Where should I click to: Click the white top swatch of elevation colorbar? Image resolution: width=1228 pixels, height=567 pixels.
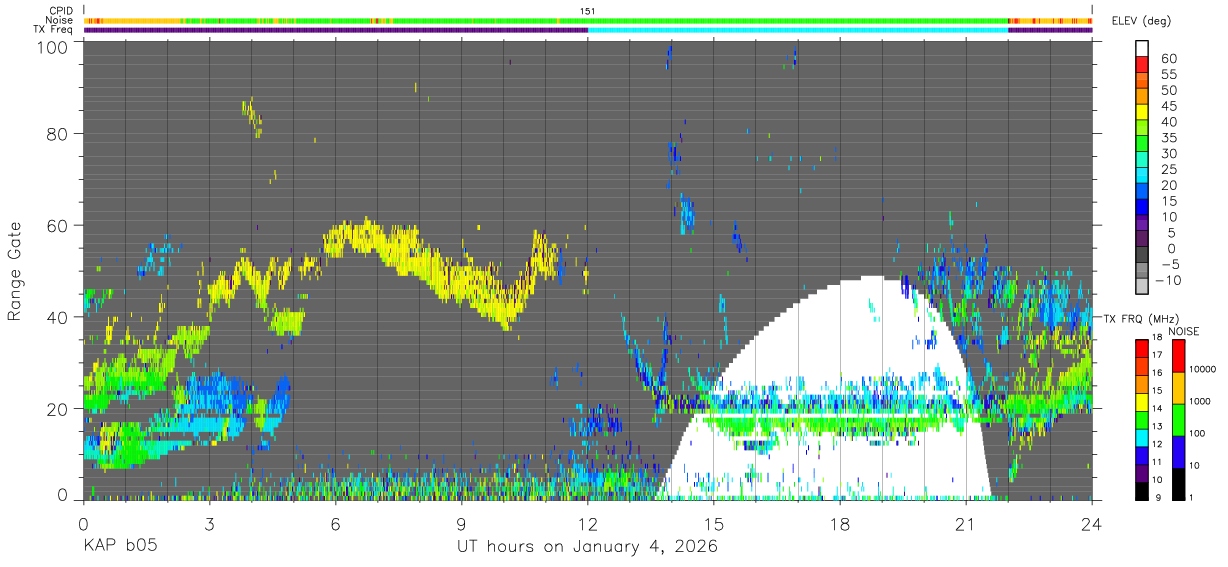[x=1142, y=49]
